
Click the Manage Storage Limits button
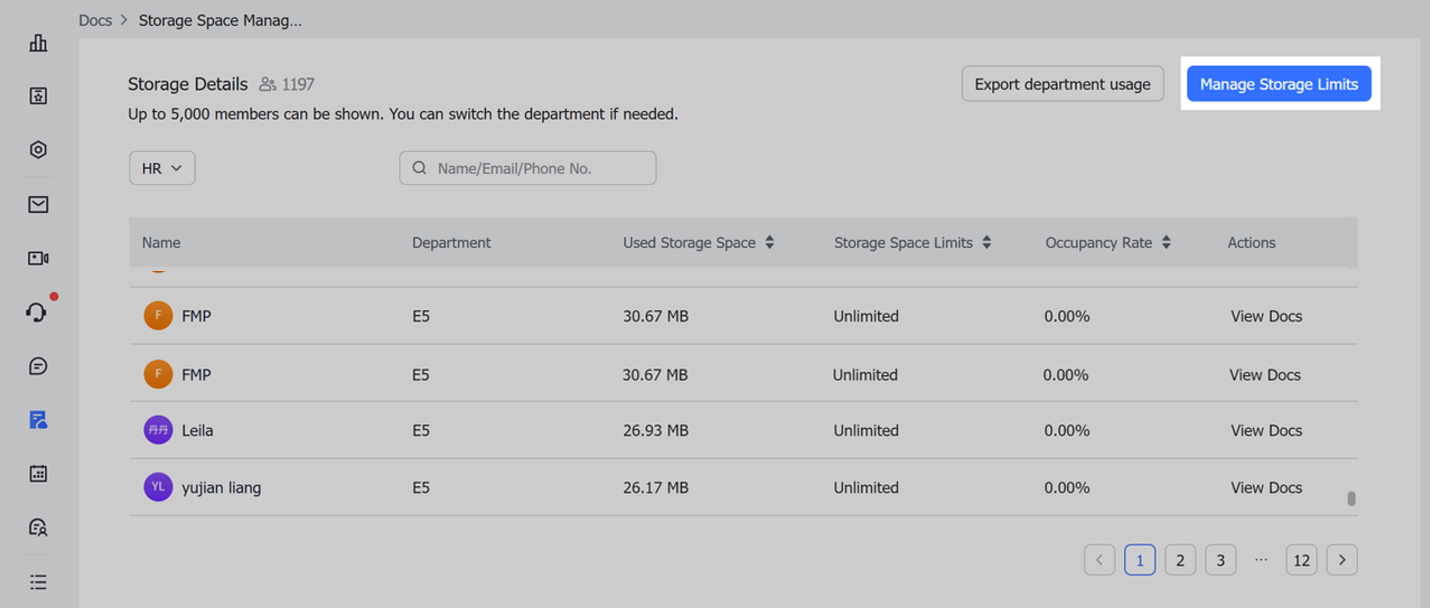click(1278, 84)
